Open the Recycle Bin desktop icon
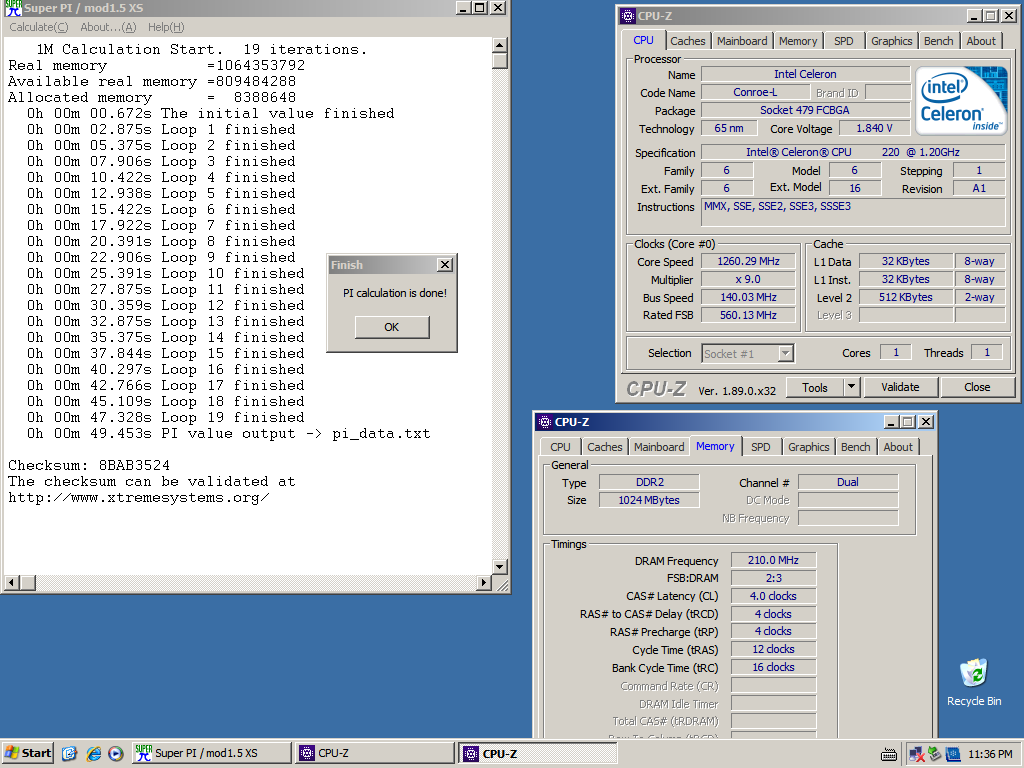The image size is (1024, 768). coord(974,682)
